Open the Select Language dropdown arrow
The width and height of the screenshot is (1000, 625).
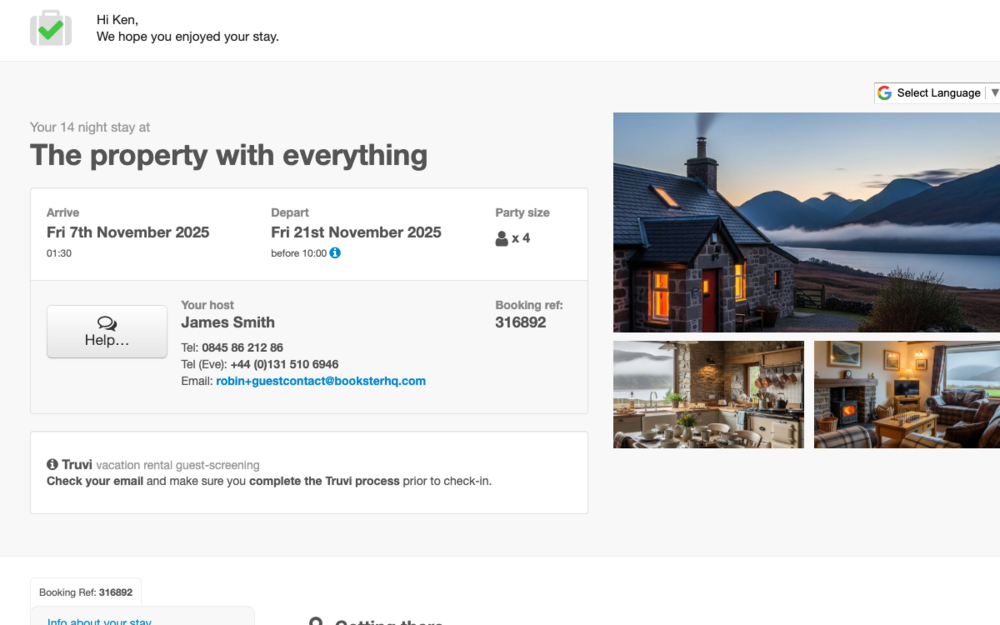[993, 93]
